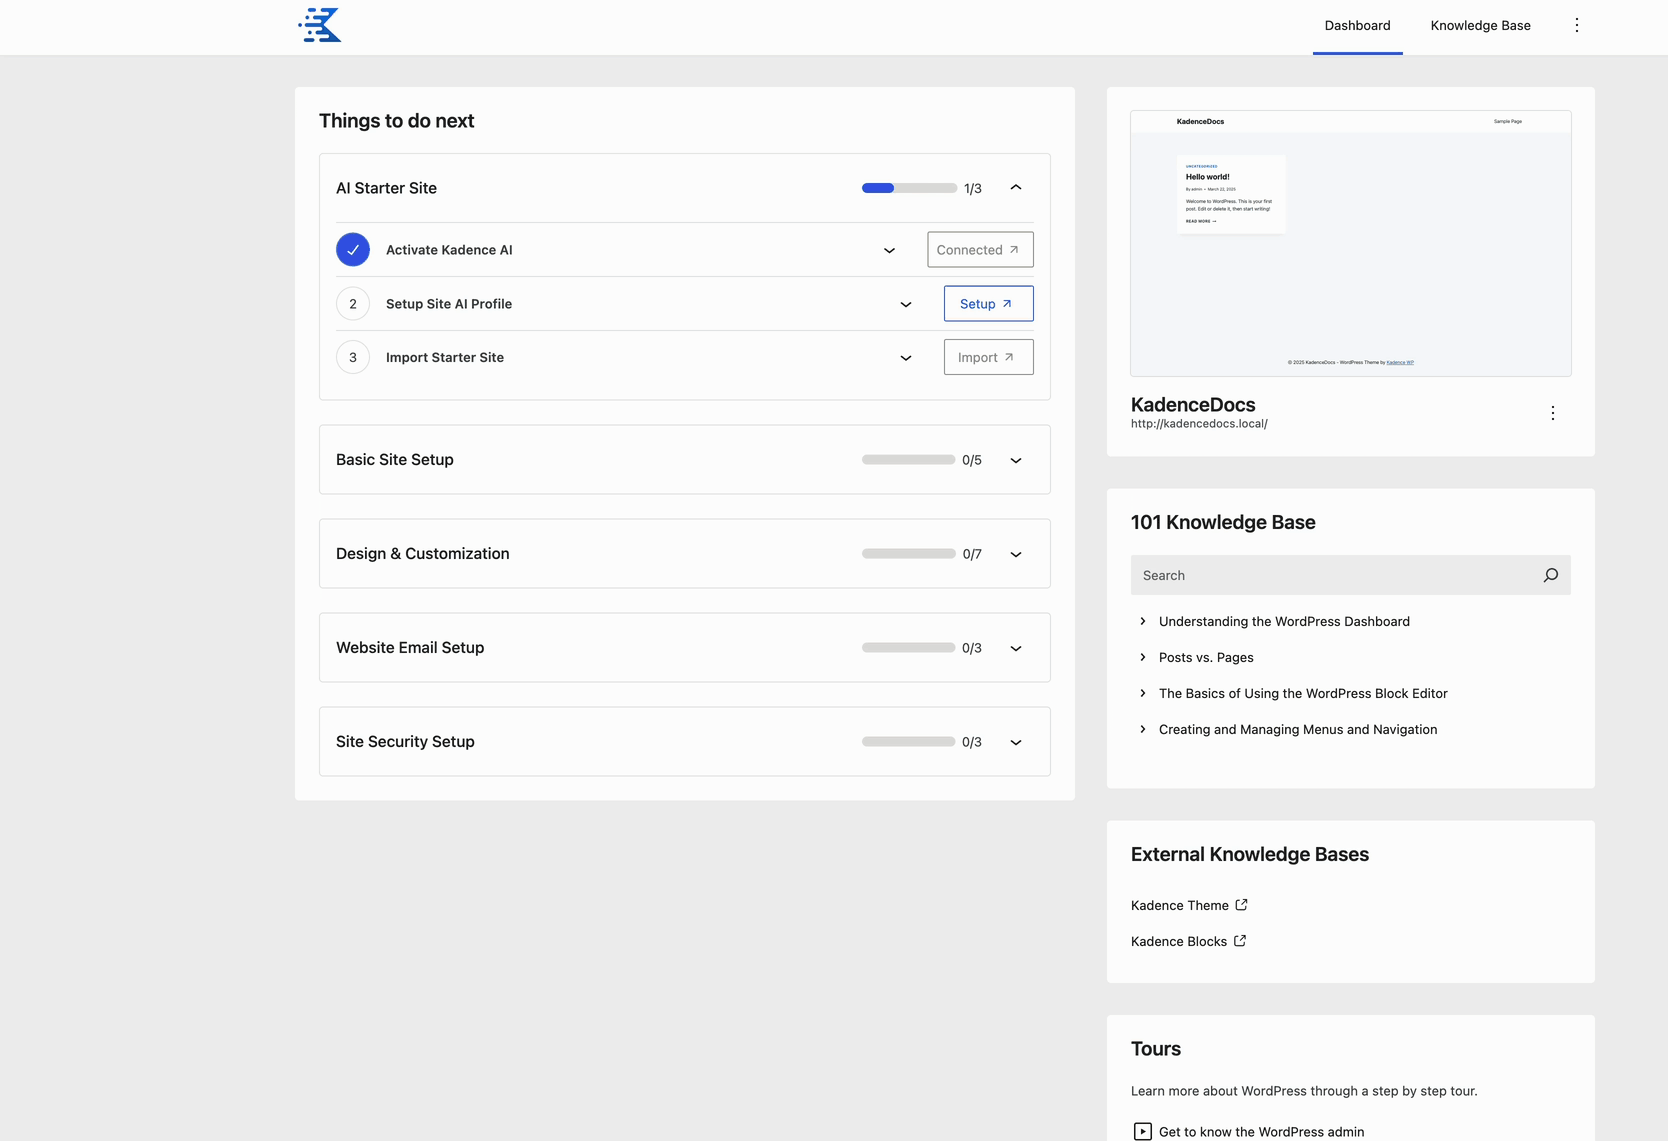1668x1141 pixels.
Task: Open The Basics of Using the WordPress Block Editor
Action: [1303, 693]
